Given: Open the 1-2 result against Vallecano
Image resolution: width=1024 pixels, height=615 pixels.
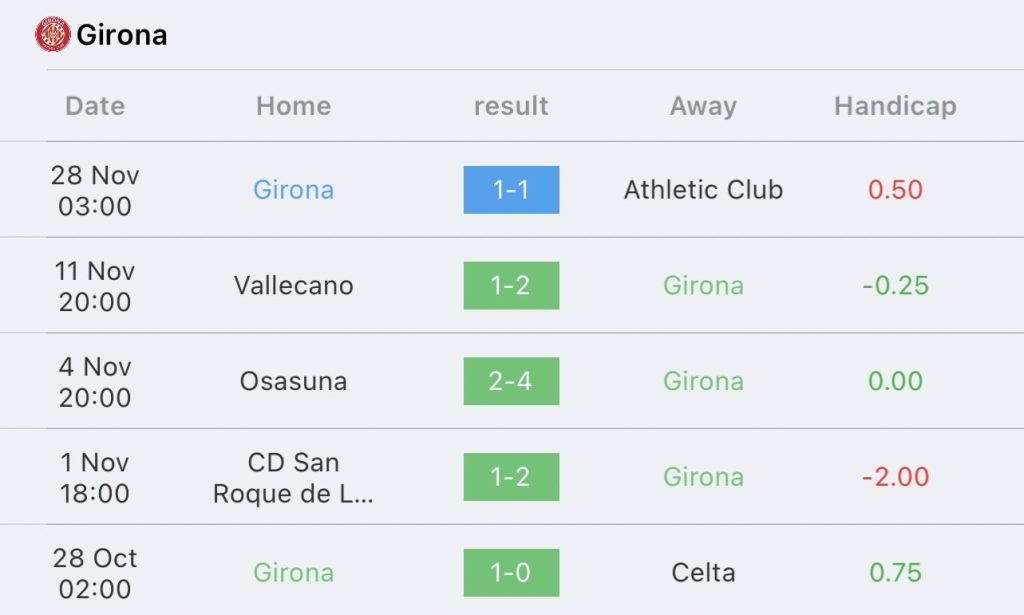Looking at the screenshot, I should (x=511, y=285).
